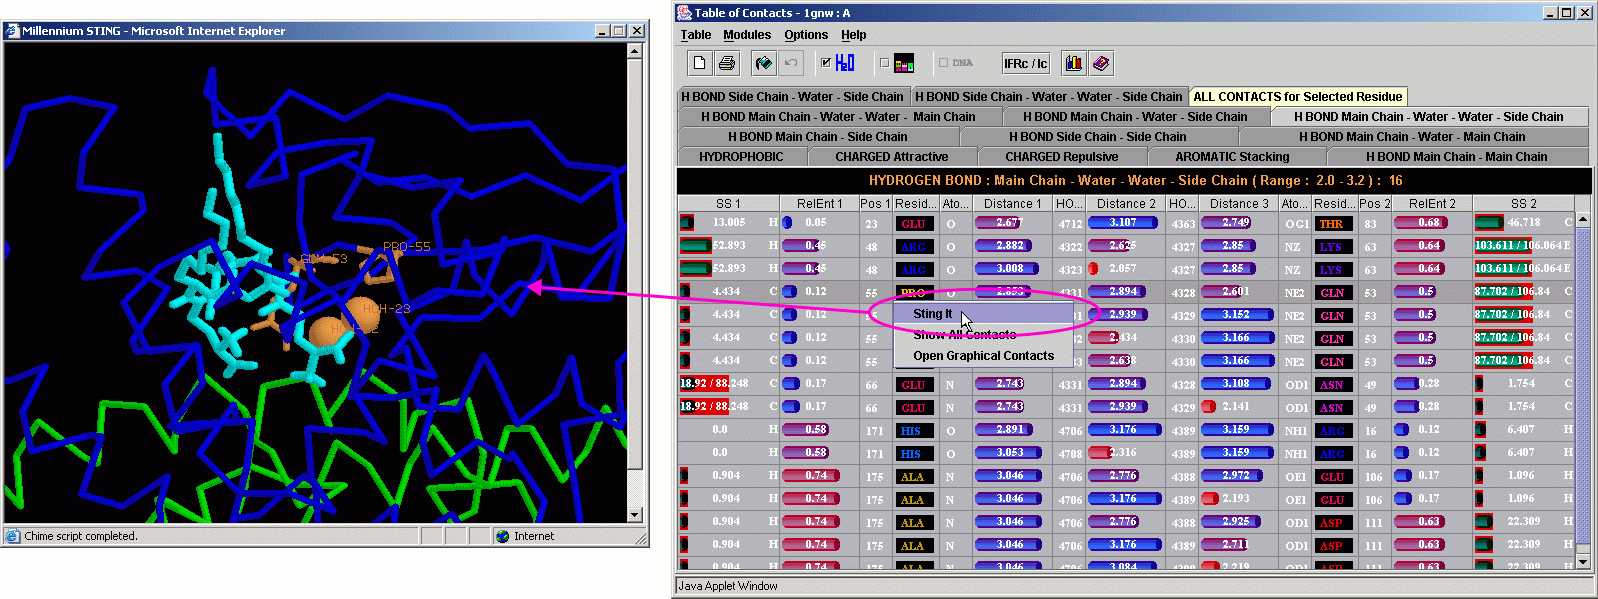The width and height of the screenshot is (1598, 599).
Task: Click the molecule viewer scrollbar down arrow
Action: tap(635, 515)
